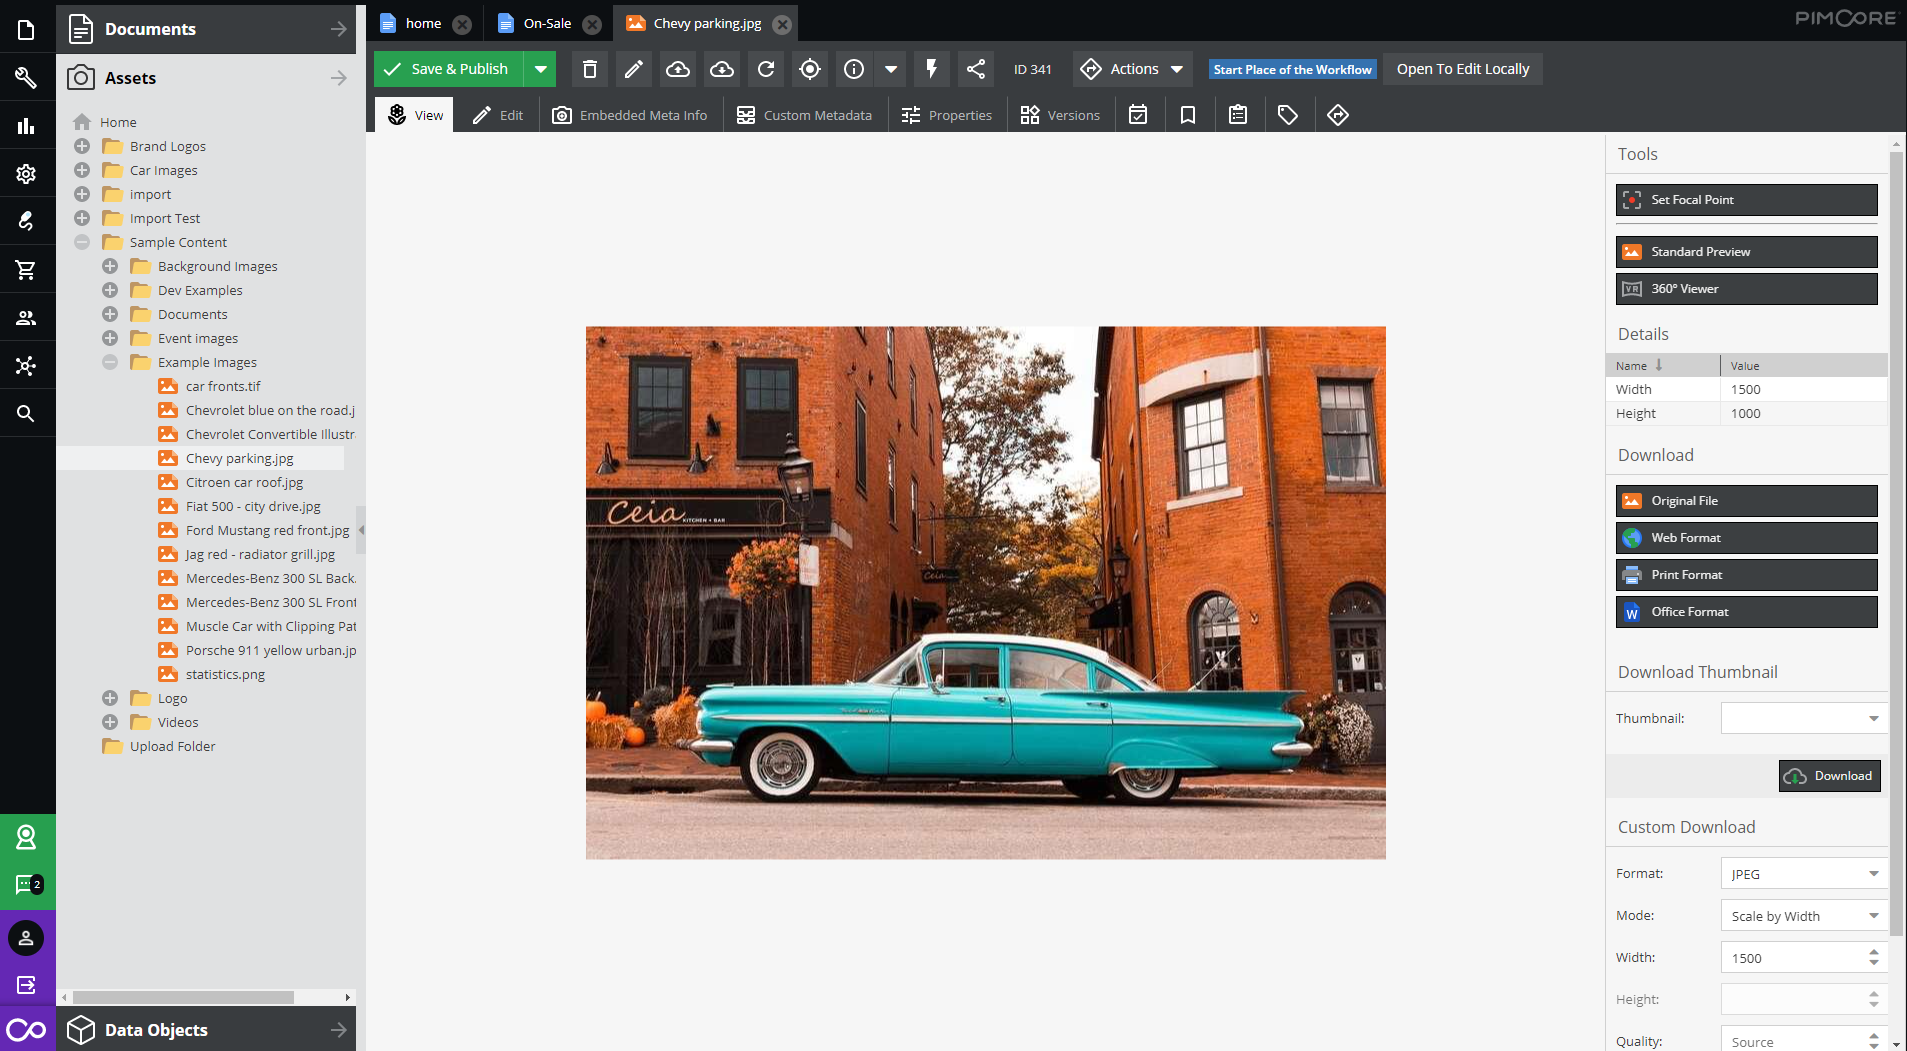
Task: Click the trash delete icon in toolbar
Action: [x=590, y=69]
